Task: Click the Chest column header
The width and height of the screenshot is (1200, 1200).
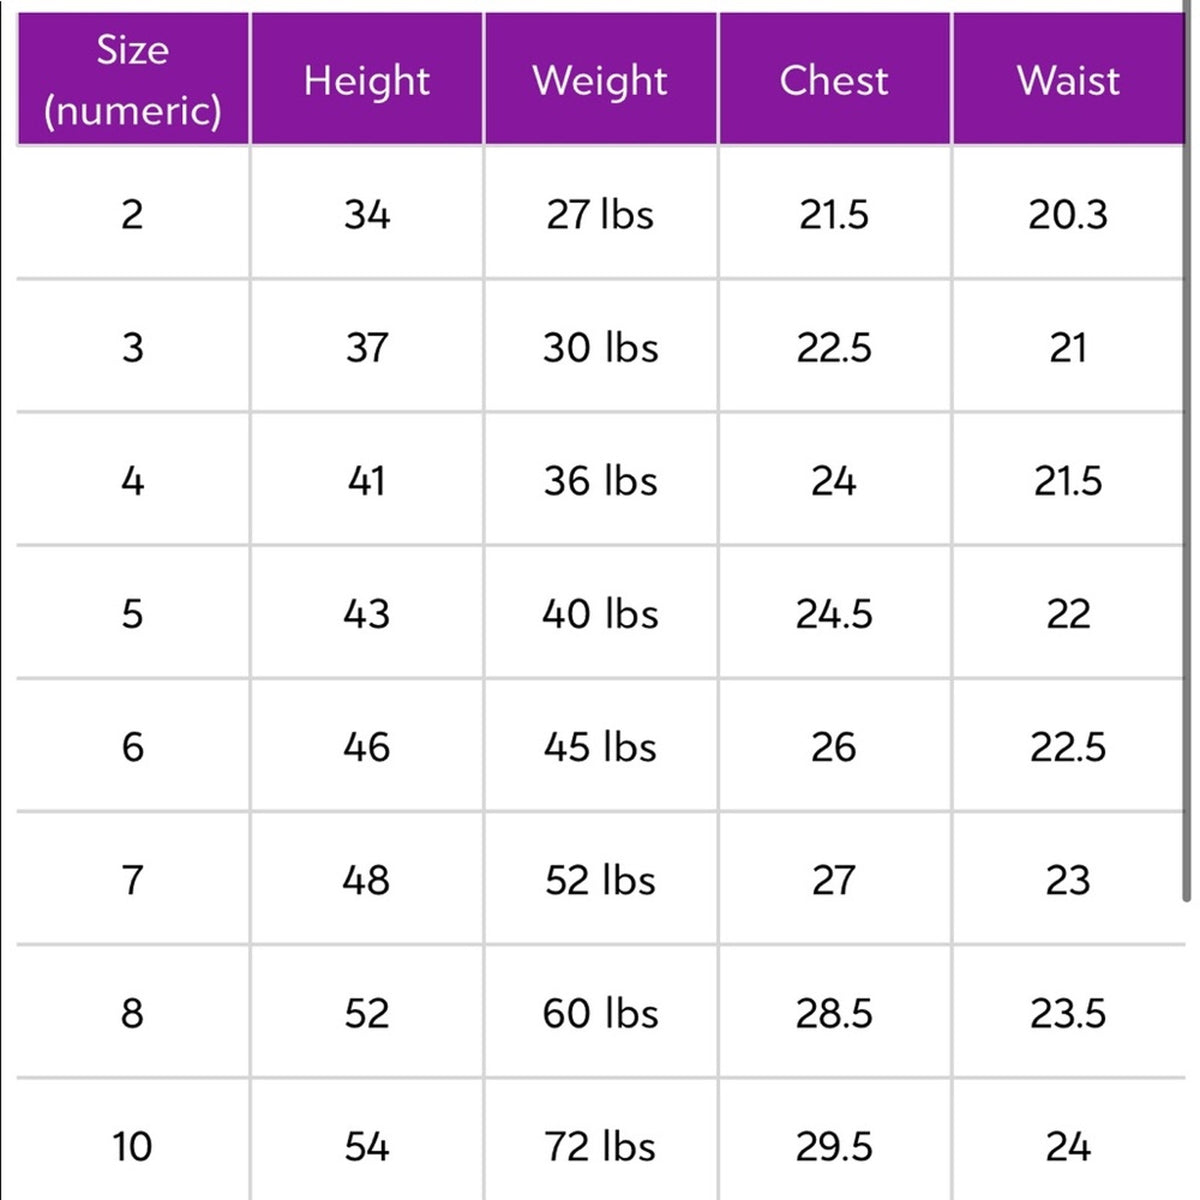Action: [x=834, y=79]
